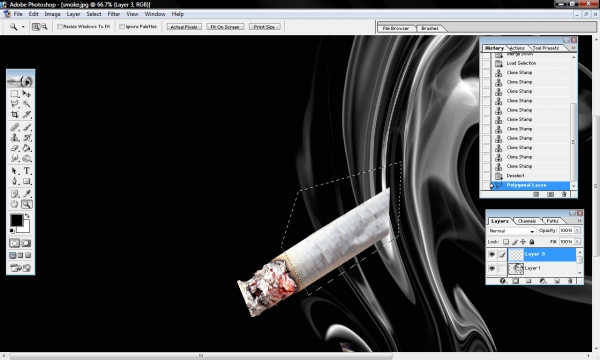This screenshot has width=600, height=360.
Task: Select the Brush tool
Action: (x=26, y=127)
